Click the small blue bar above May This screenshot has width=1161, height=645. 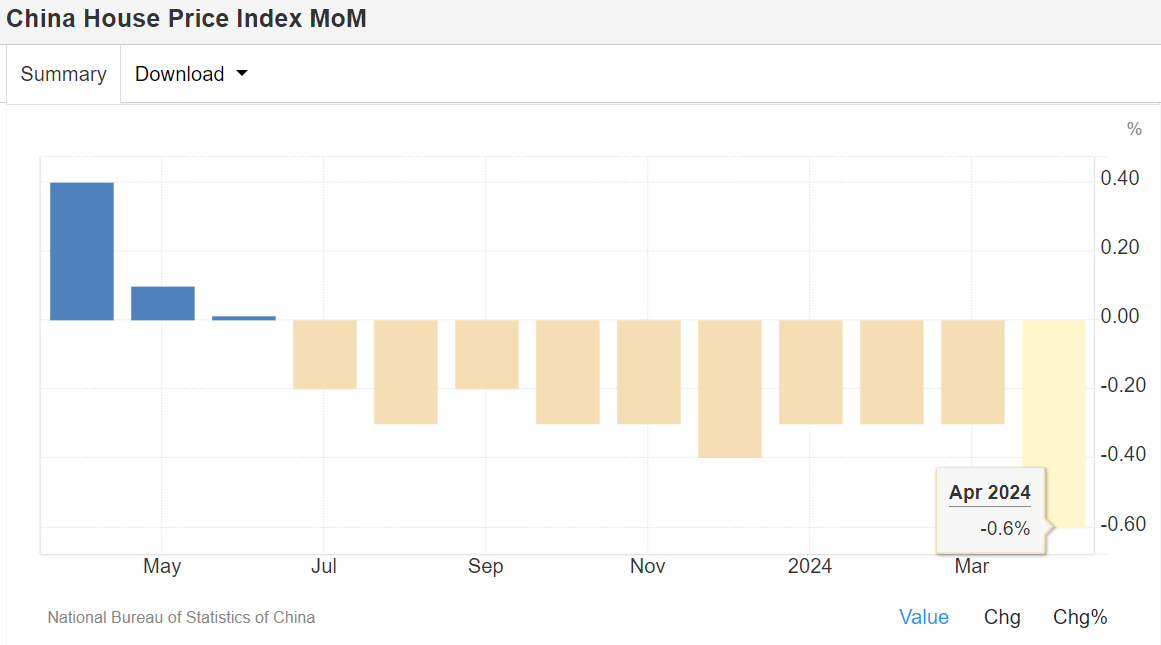tap(163, 303)
